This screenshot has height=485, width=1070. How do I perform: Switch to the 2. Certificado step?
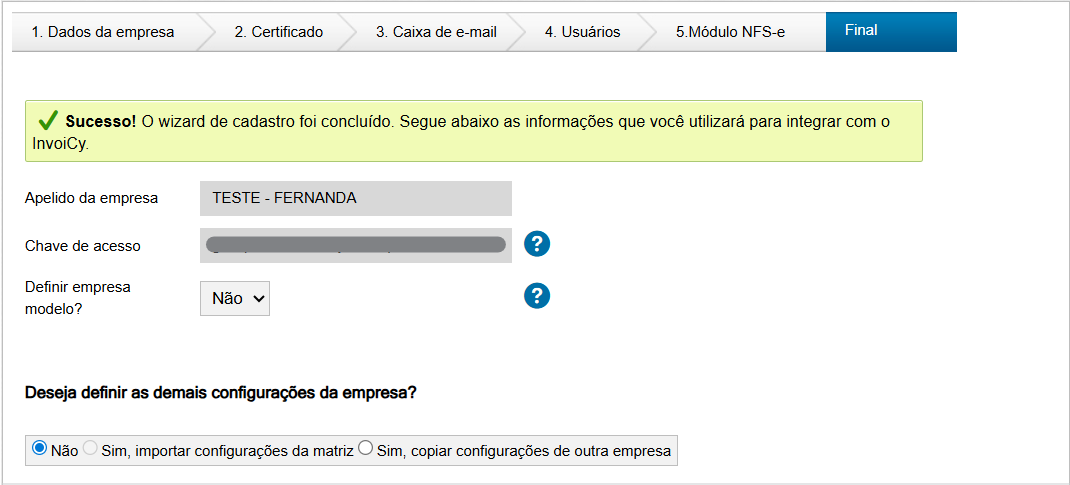[279, 32]
